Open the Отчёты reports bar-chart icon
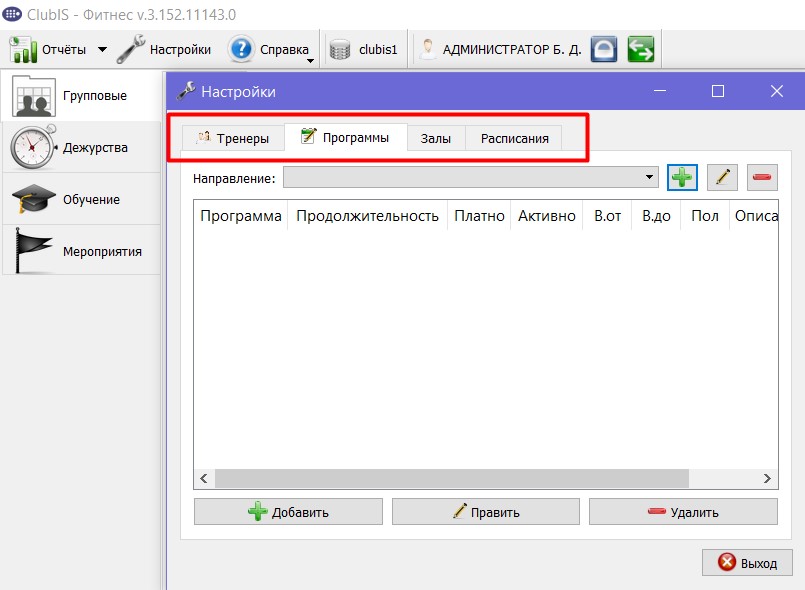Viewport: 805px width, 590px height. tap(23, 49)
